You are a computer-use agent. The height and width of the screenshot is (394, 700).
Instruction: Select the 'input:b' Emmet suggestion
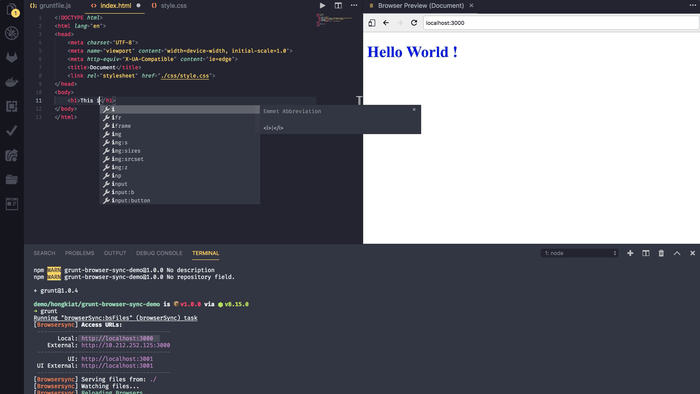(x=179, y=192)
